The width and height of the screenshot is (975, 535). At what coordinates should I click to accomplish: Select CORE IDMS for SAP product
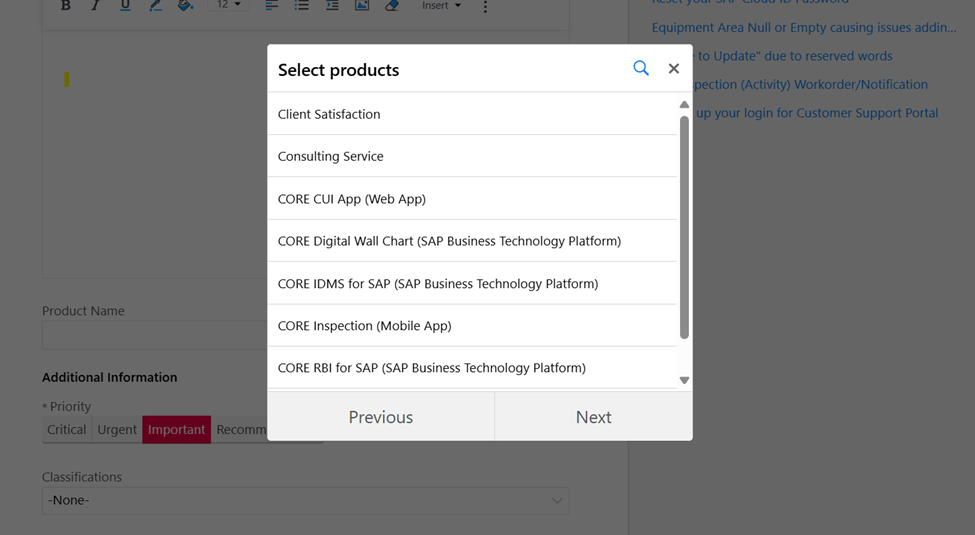472,283
